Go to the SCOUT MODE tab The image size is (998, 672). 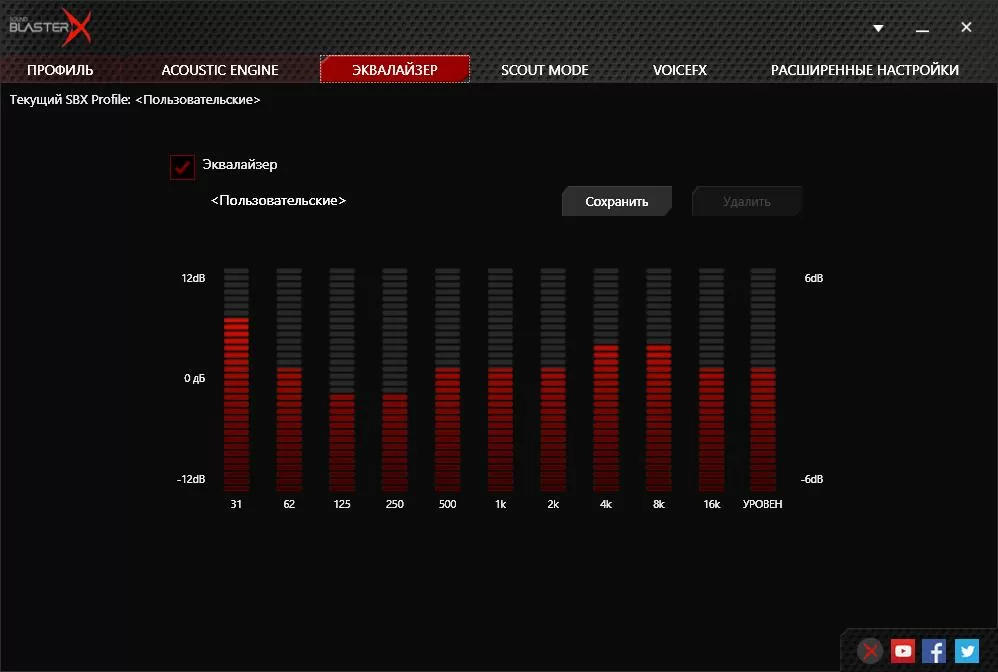544,70
